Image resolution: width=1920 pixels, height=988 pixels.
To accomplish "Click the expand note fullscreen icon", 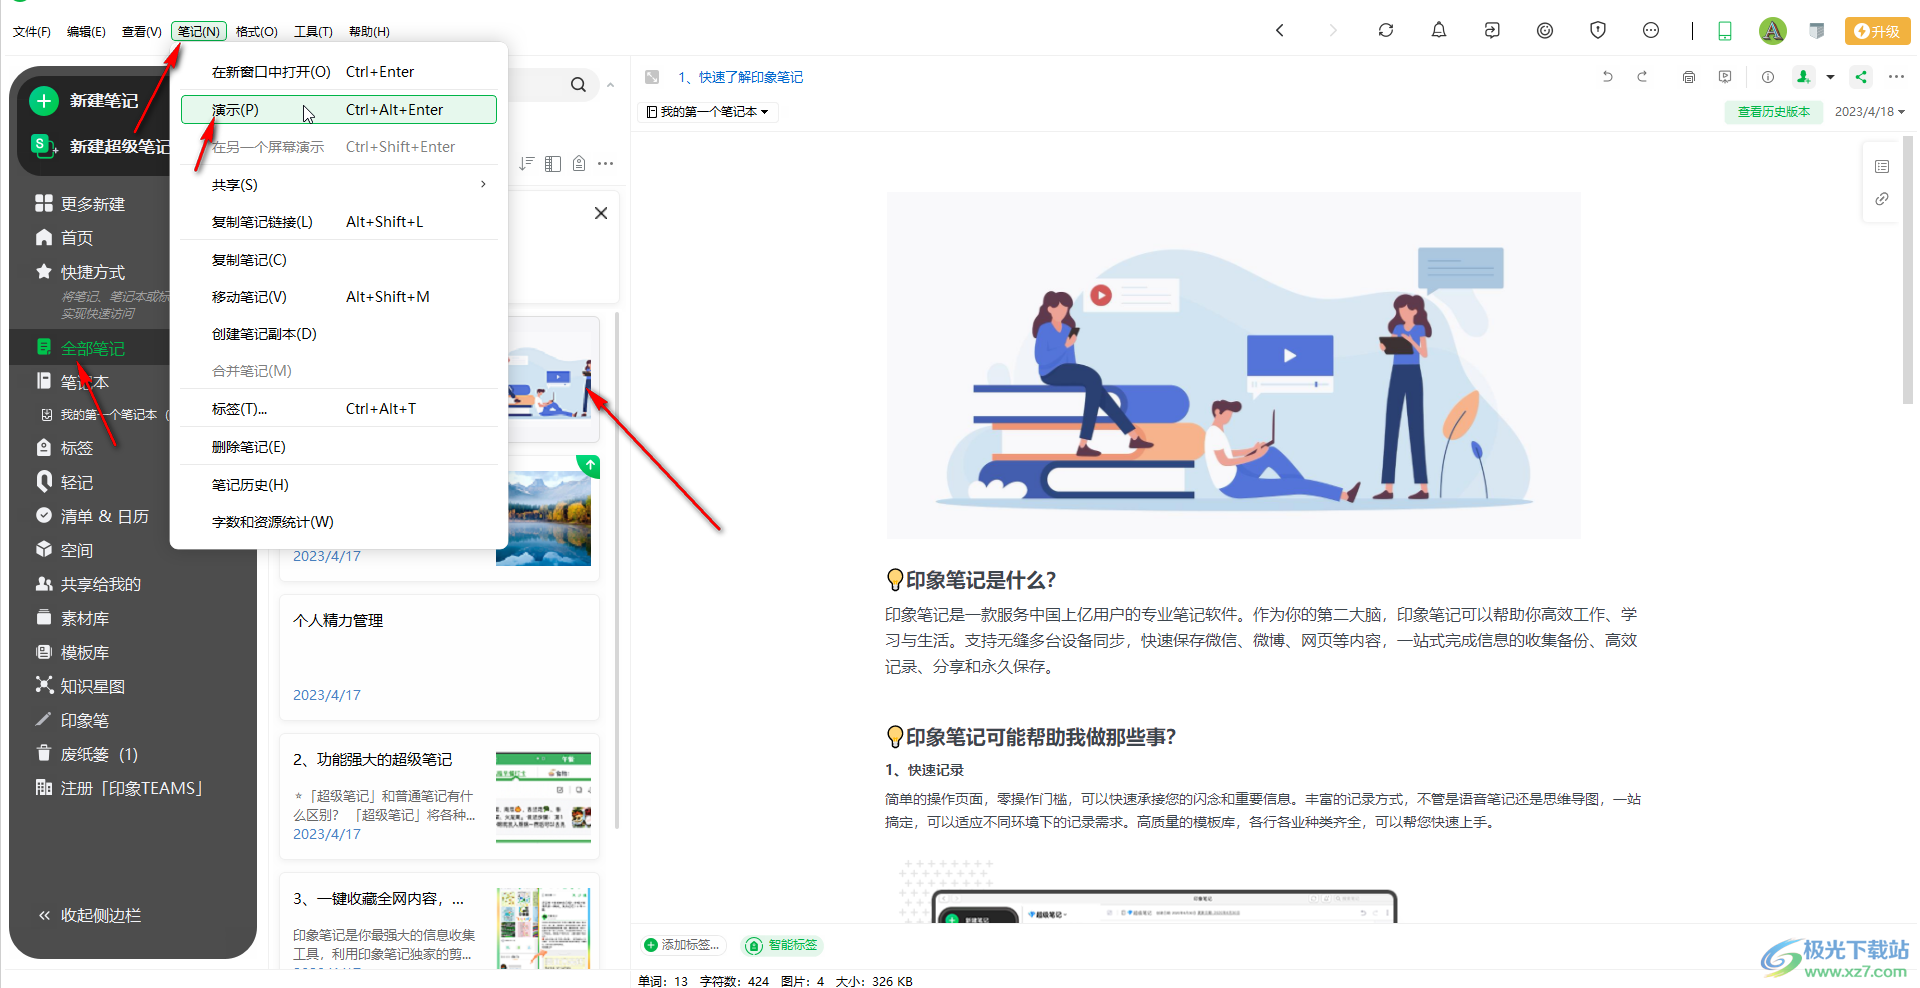I will click(652, 77).
